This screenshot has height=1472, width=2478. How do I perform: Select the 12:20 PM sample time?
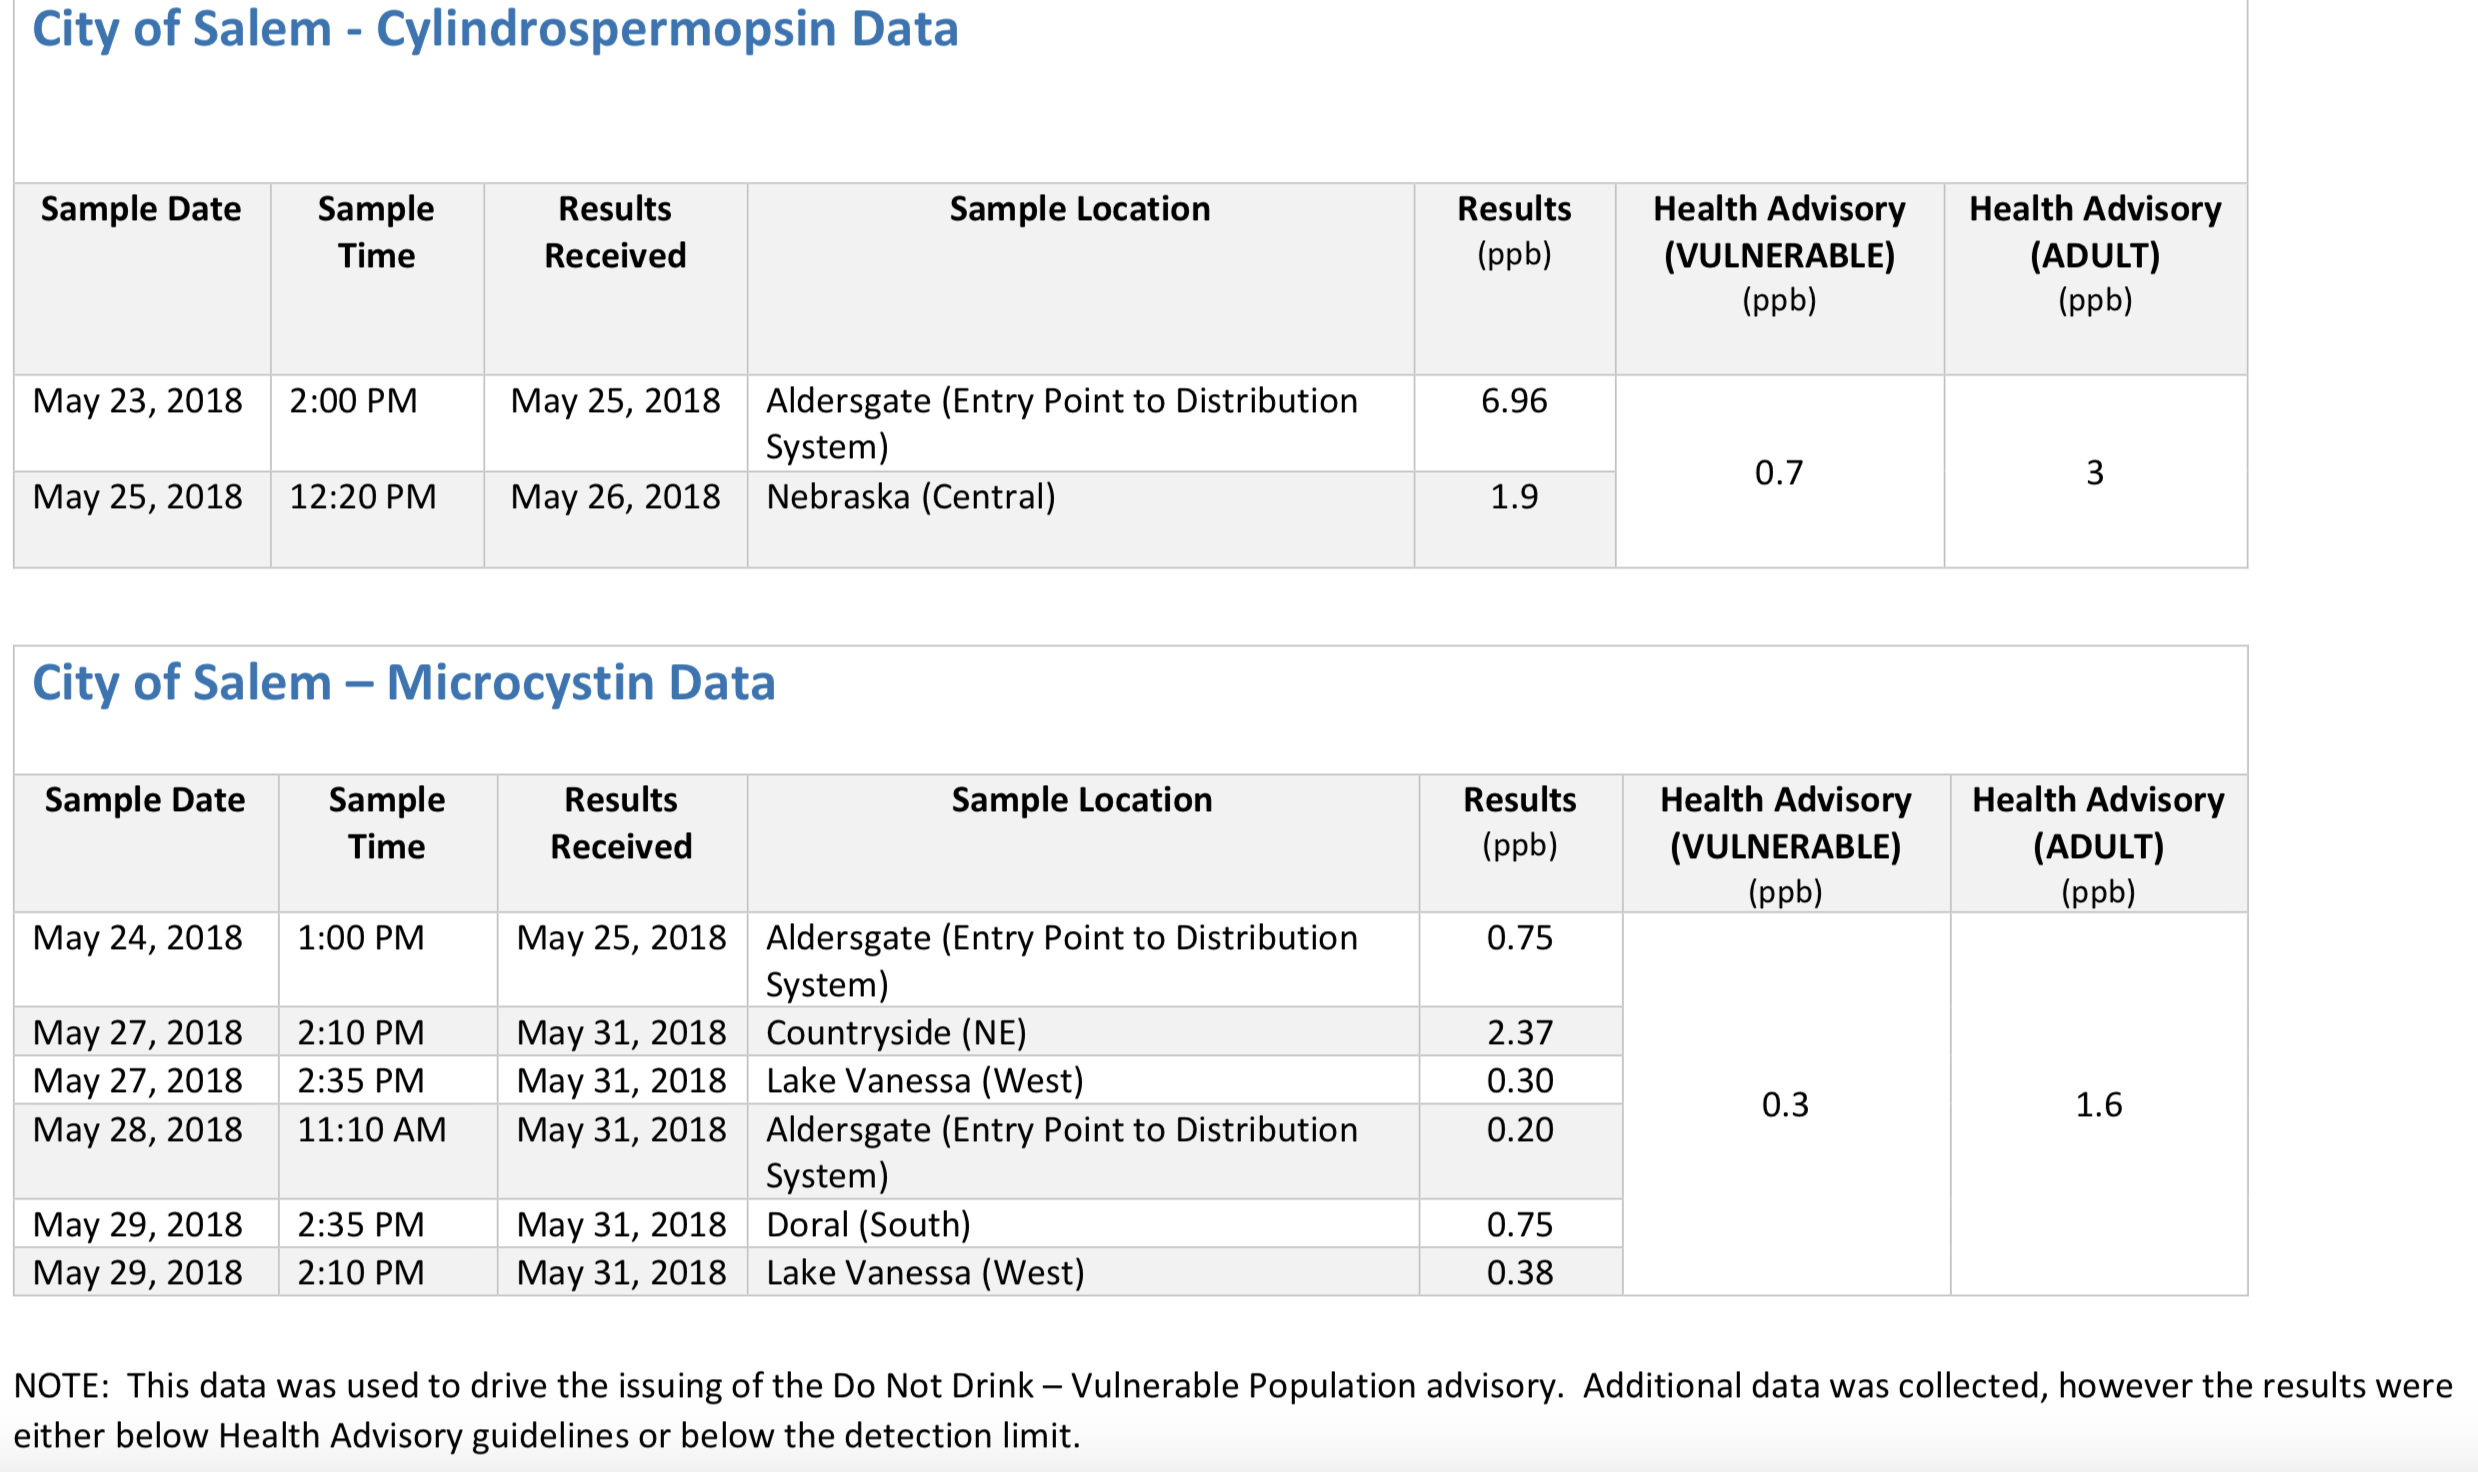(363, 497)
